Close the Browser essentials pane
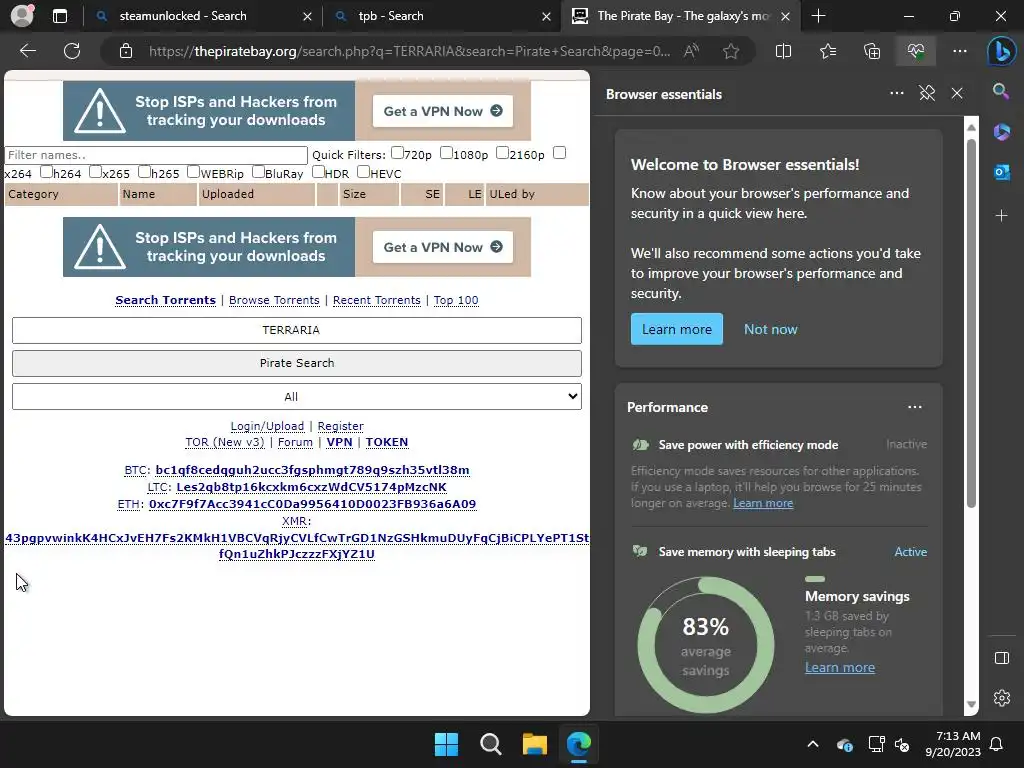Image resolution: width=1024 pixels, height=768 pixels. 957,93
